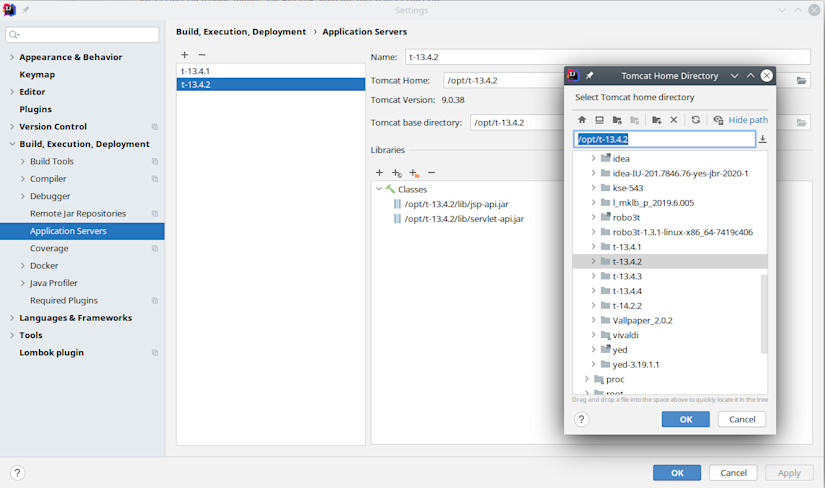
Task: Expand the t-13.4.3 folder in tree
Action: [x=593, y=276]
